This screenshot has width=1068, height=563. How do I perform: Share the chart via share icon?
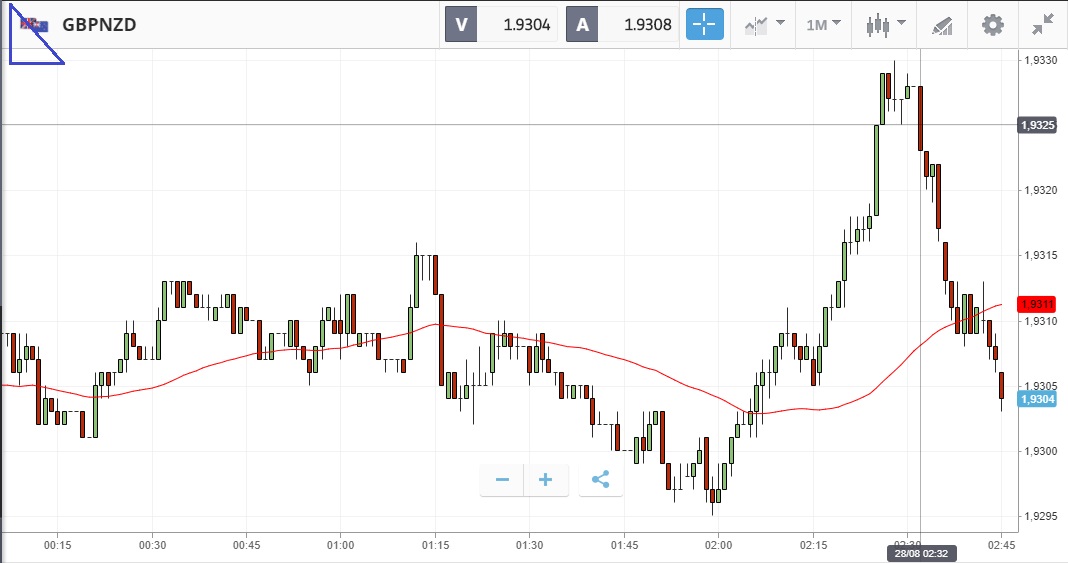[x=600, y=480]
